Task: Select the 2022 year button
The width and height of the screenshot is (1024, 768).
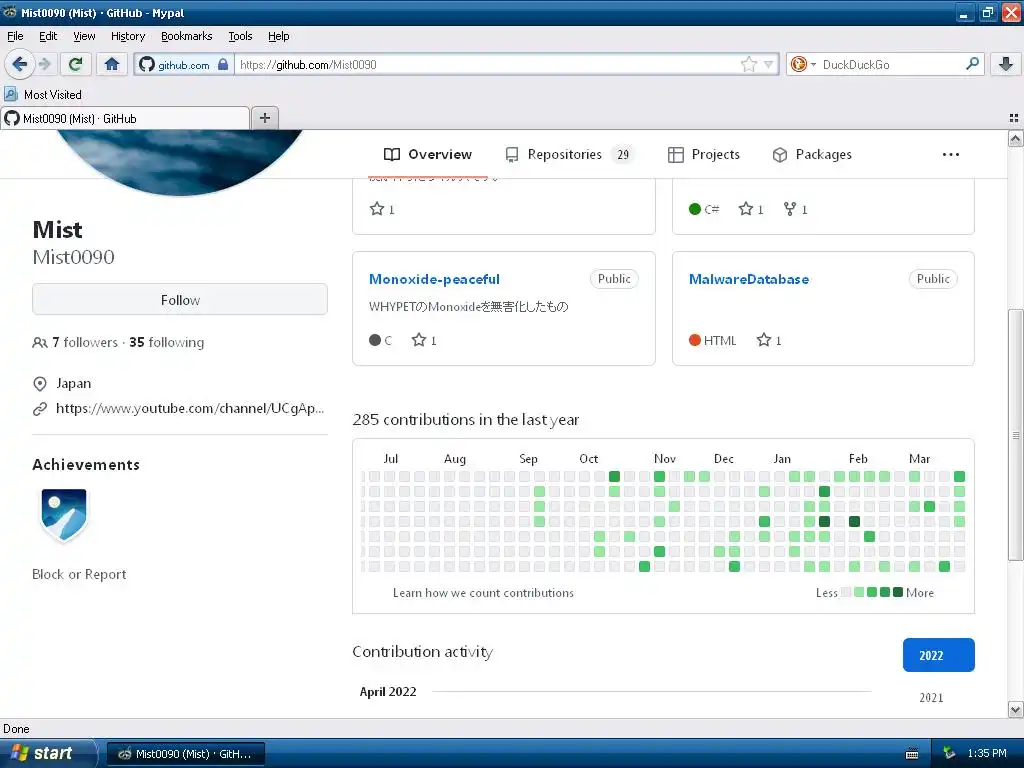Action: (x=938, y=655)
